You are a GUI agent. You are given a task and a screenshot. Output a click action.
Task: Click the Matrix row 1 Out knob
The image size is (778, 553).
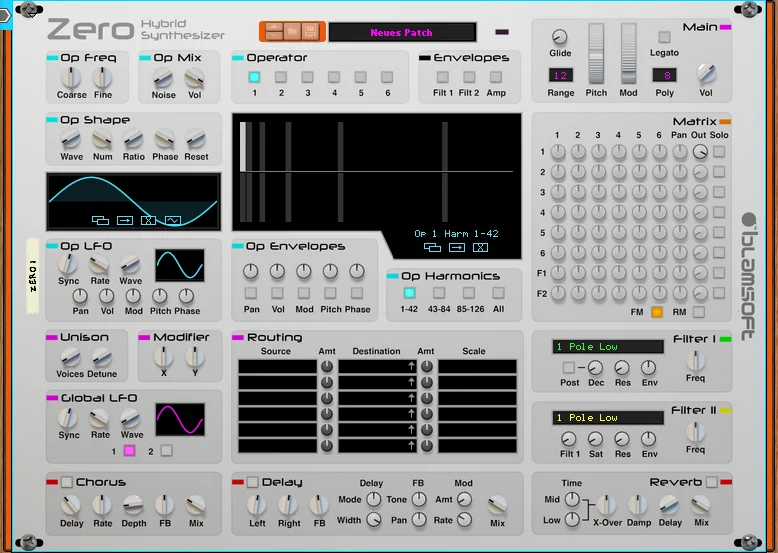pyautogui.click(x=700, y=152)
